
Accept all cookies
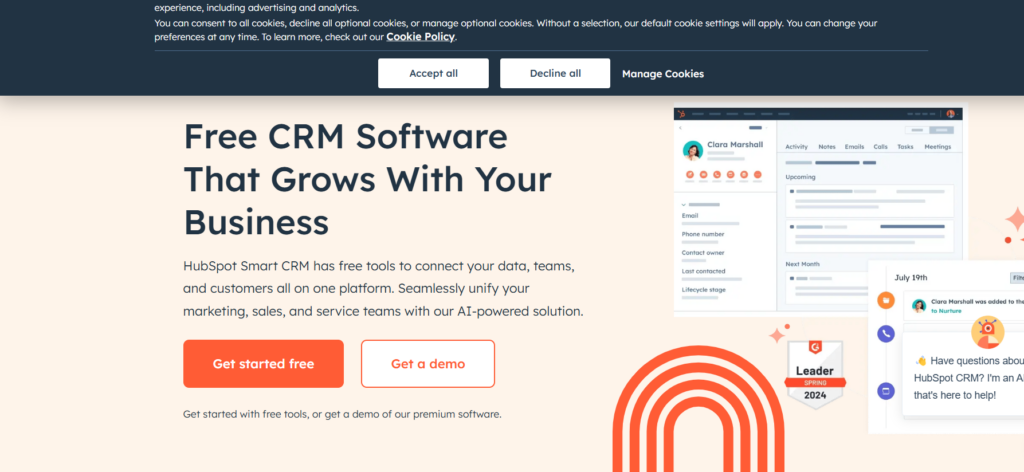433,73
